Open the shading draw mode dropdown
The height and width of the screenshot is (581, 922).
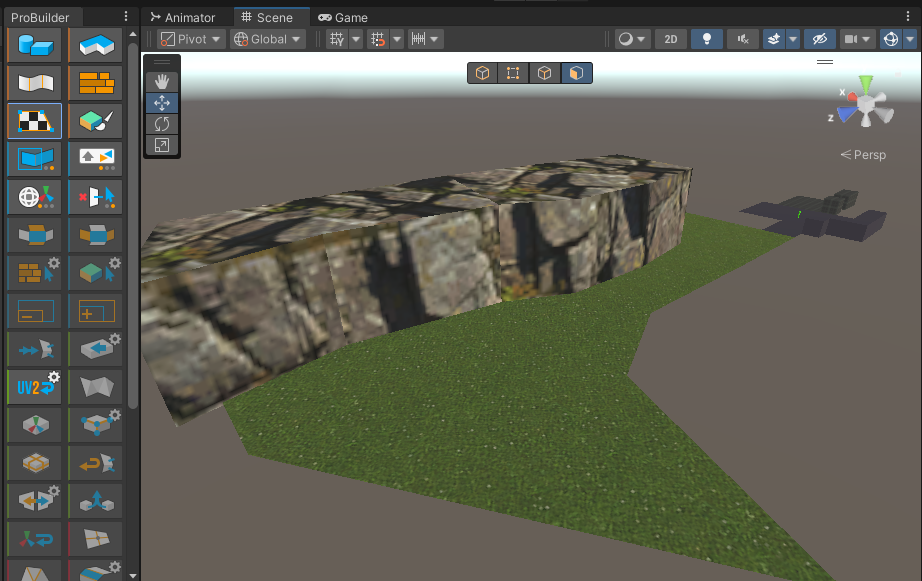[x=632, y=39]
